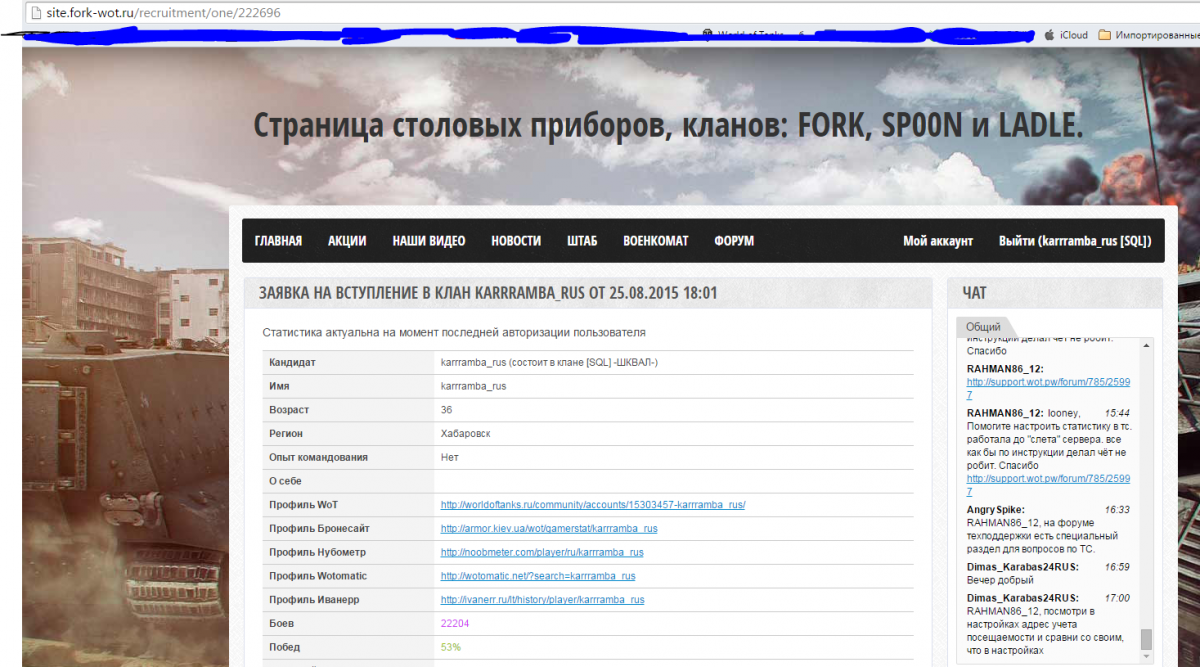Select the Общий chat tab
Viewport: 1200px width, 667px height.
[x=984, y=327]
